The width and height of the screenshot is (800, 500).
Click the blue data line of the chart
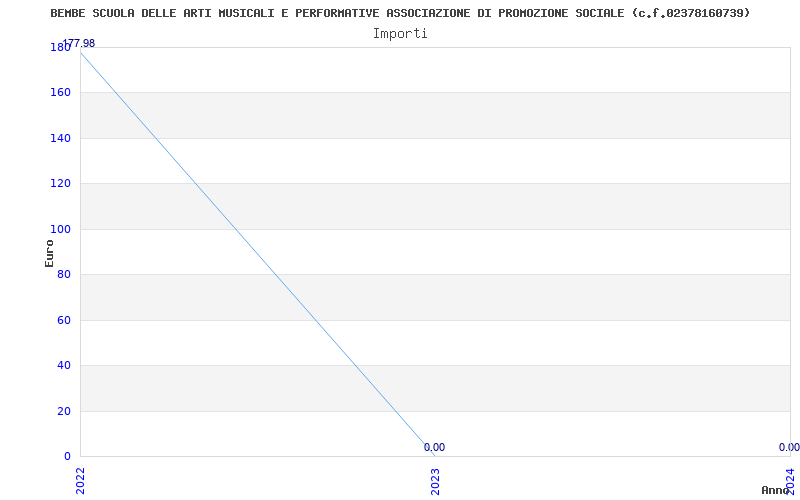pos(258,254)
